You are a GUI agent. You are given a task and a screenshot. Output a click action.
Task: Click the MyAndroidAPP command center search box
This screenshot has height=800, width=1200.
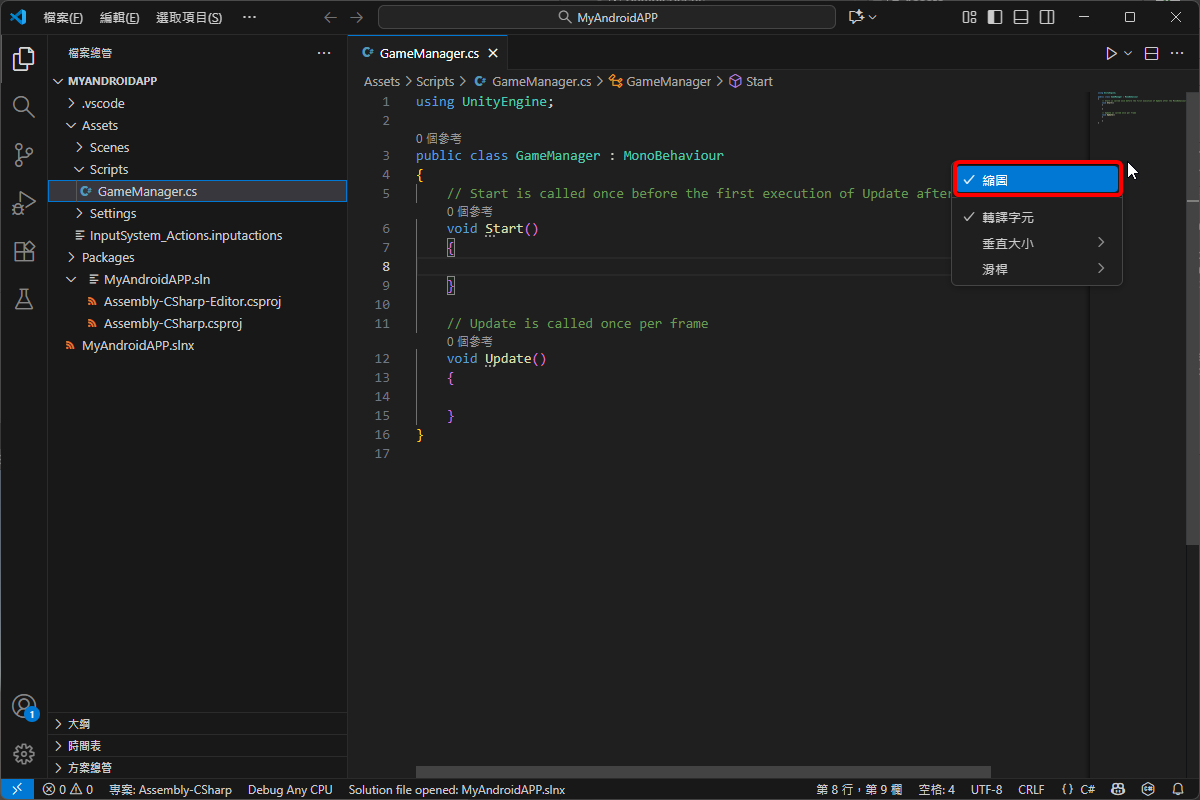tap(606, 17)
